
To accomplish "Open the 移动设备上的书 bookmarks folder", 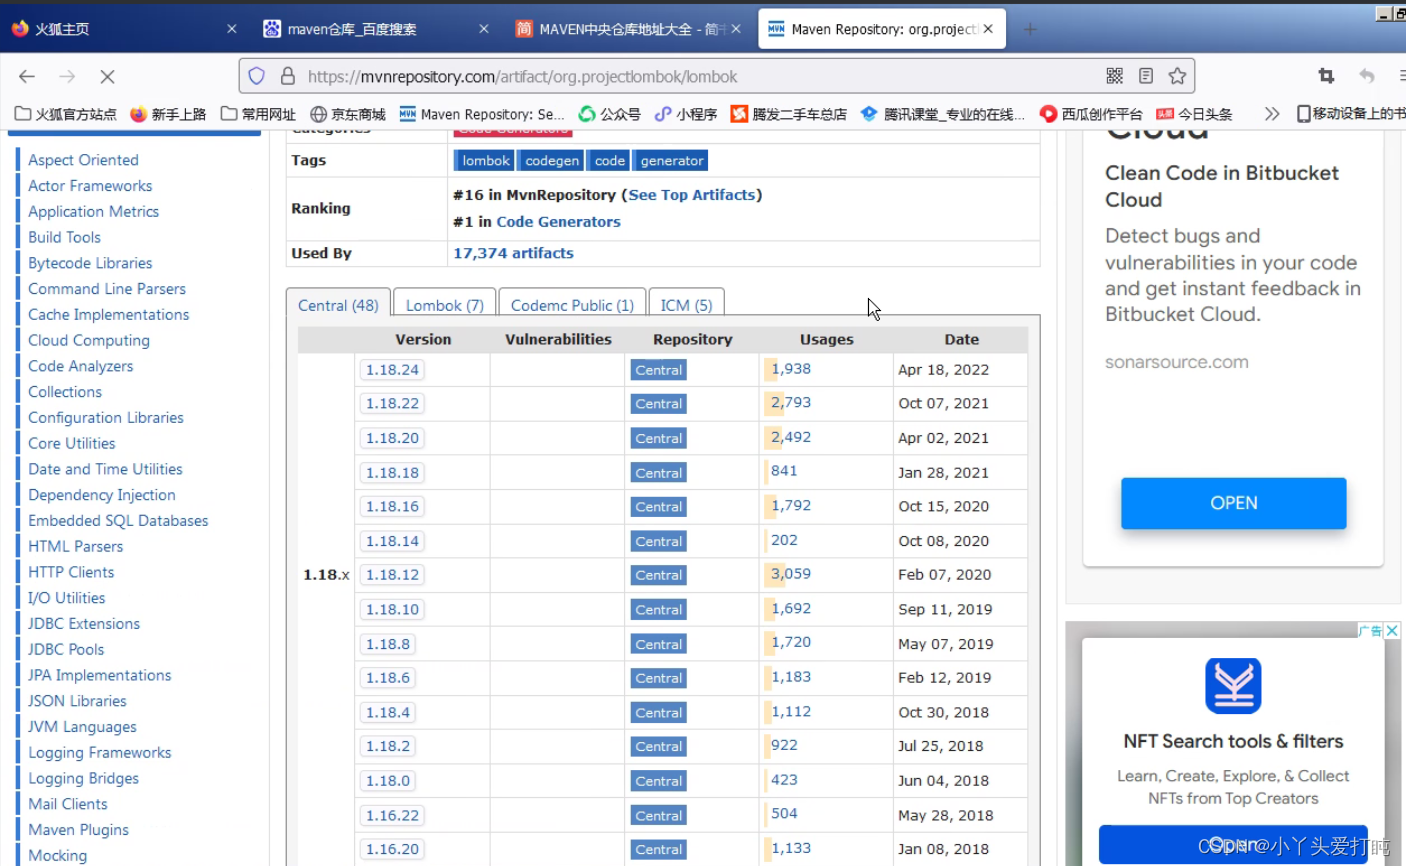I will coord(1350,114).
